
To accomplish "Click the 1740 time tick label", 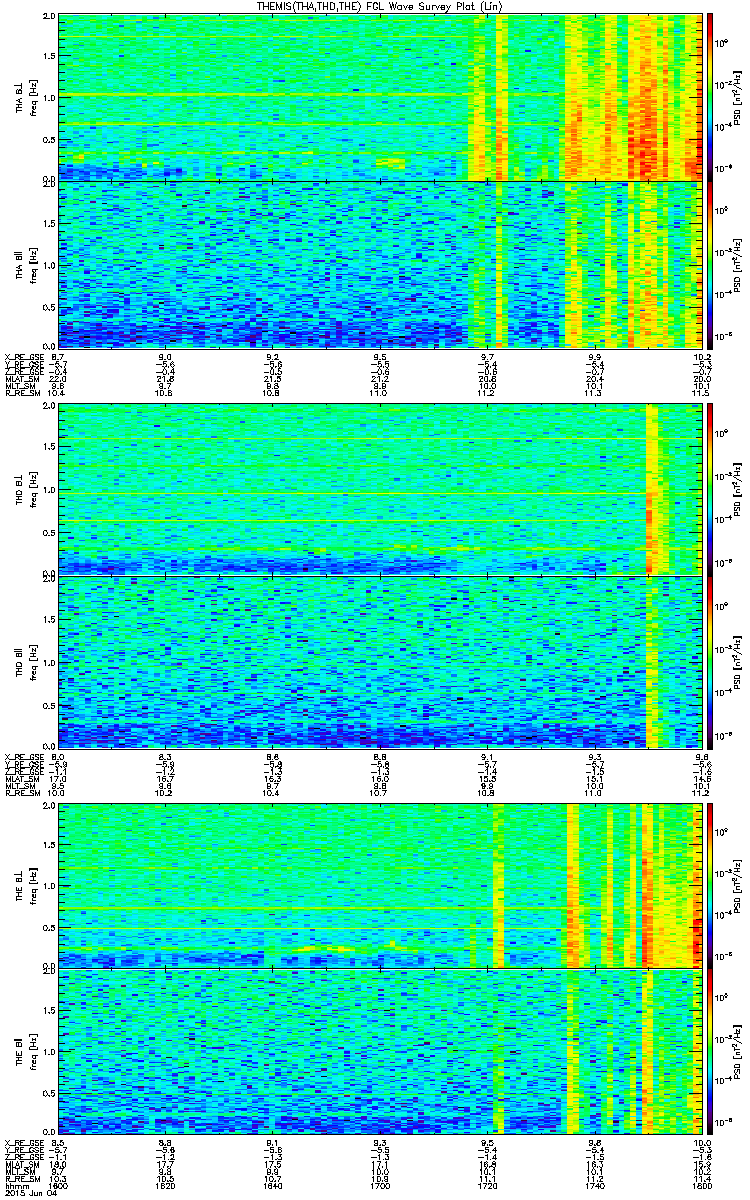I will (x=594, y=1188).
